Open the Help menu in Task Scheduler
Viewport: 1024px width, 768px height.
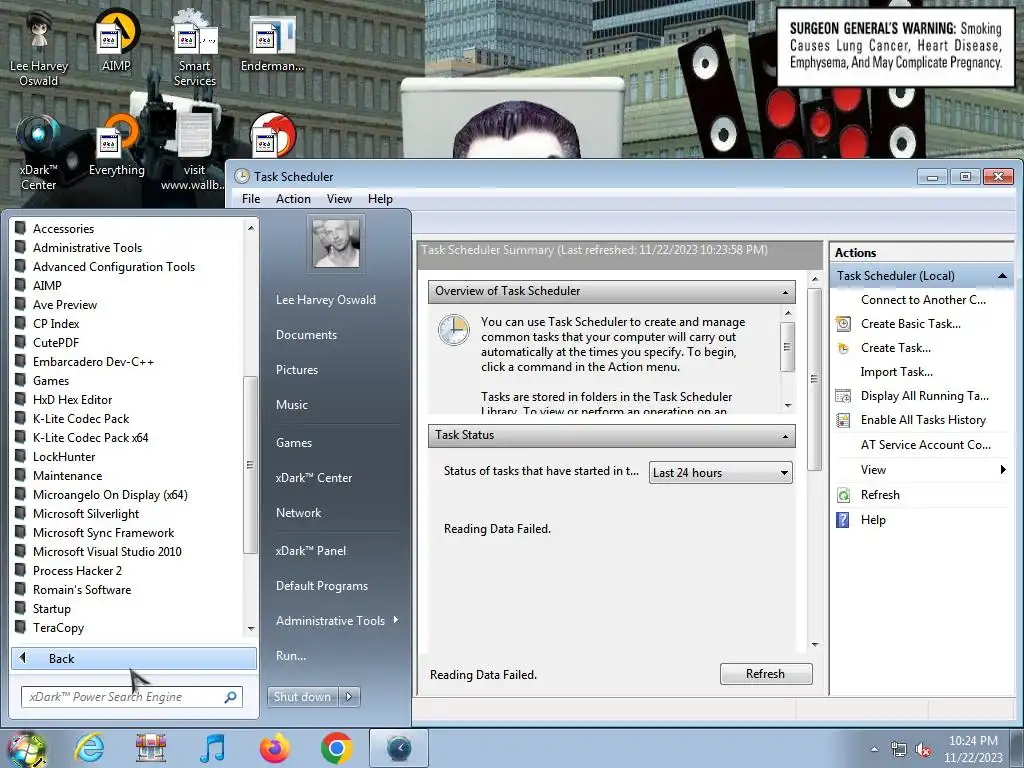pyautogui.click(x=380, y=199)
